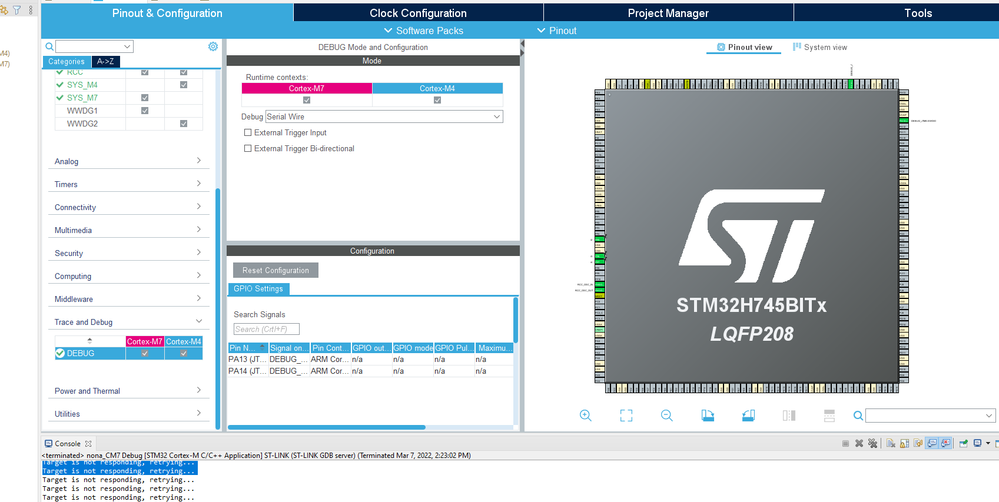Rotate the chip pinout clockwise
This screenshot has width=999, height=502.
pyautogui.click(x=708, y=415)
